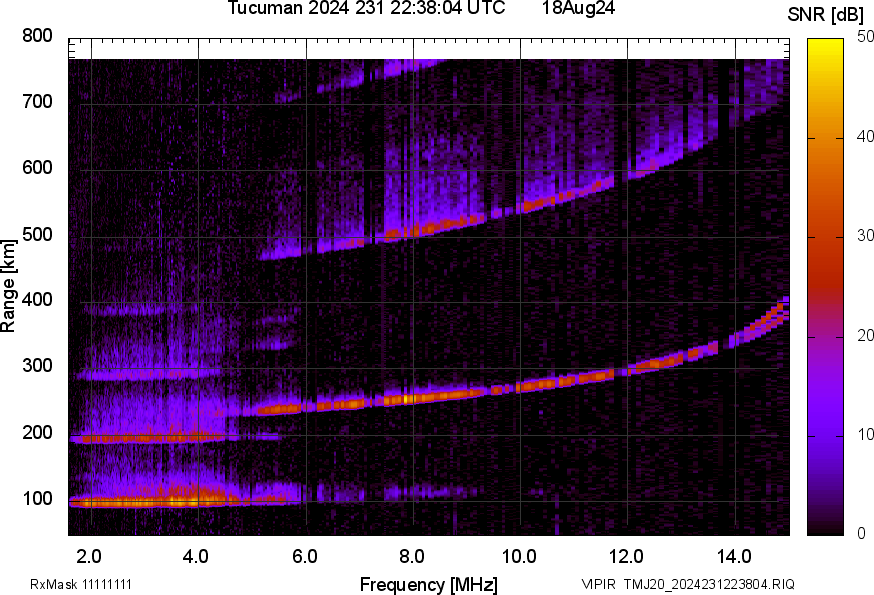Click the date label '18Aug24'
Image resolution: width=874 pixels, height=595 pixels.
pos(578,8)
